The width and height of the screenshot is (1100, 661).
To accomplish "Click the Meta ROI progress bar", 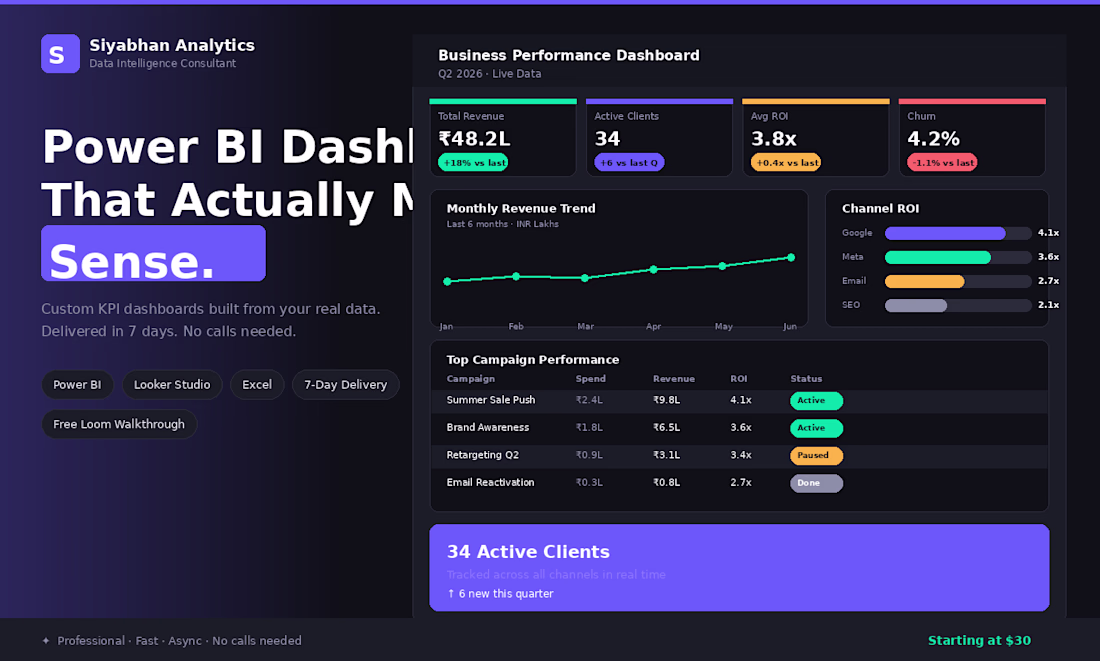I will tap(958, 258).
